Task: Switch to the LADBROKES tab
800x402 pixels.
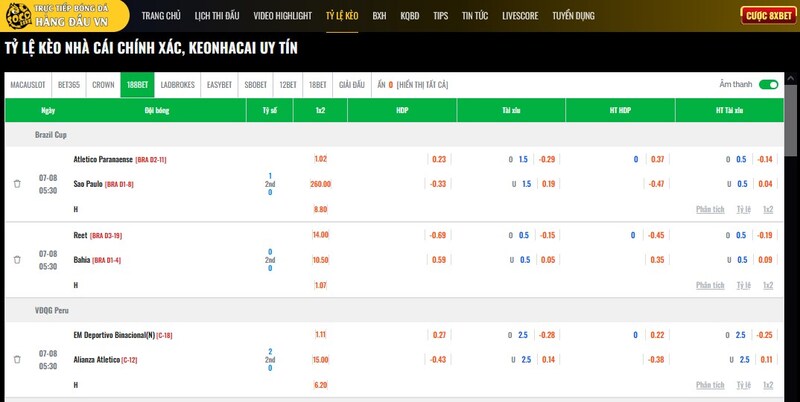Action: (x=178, y=85)
